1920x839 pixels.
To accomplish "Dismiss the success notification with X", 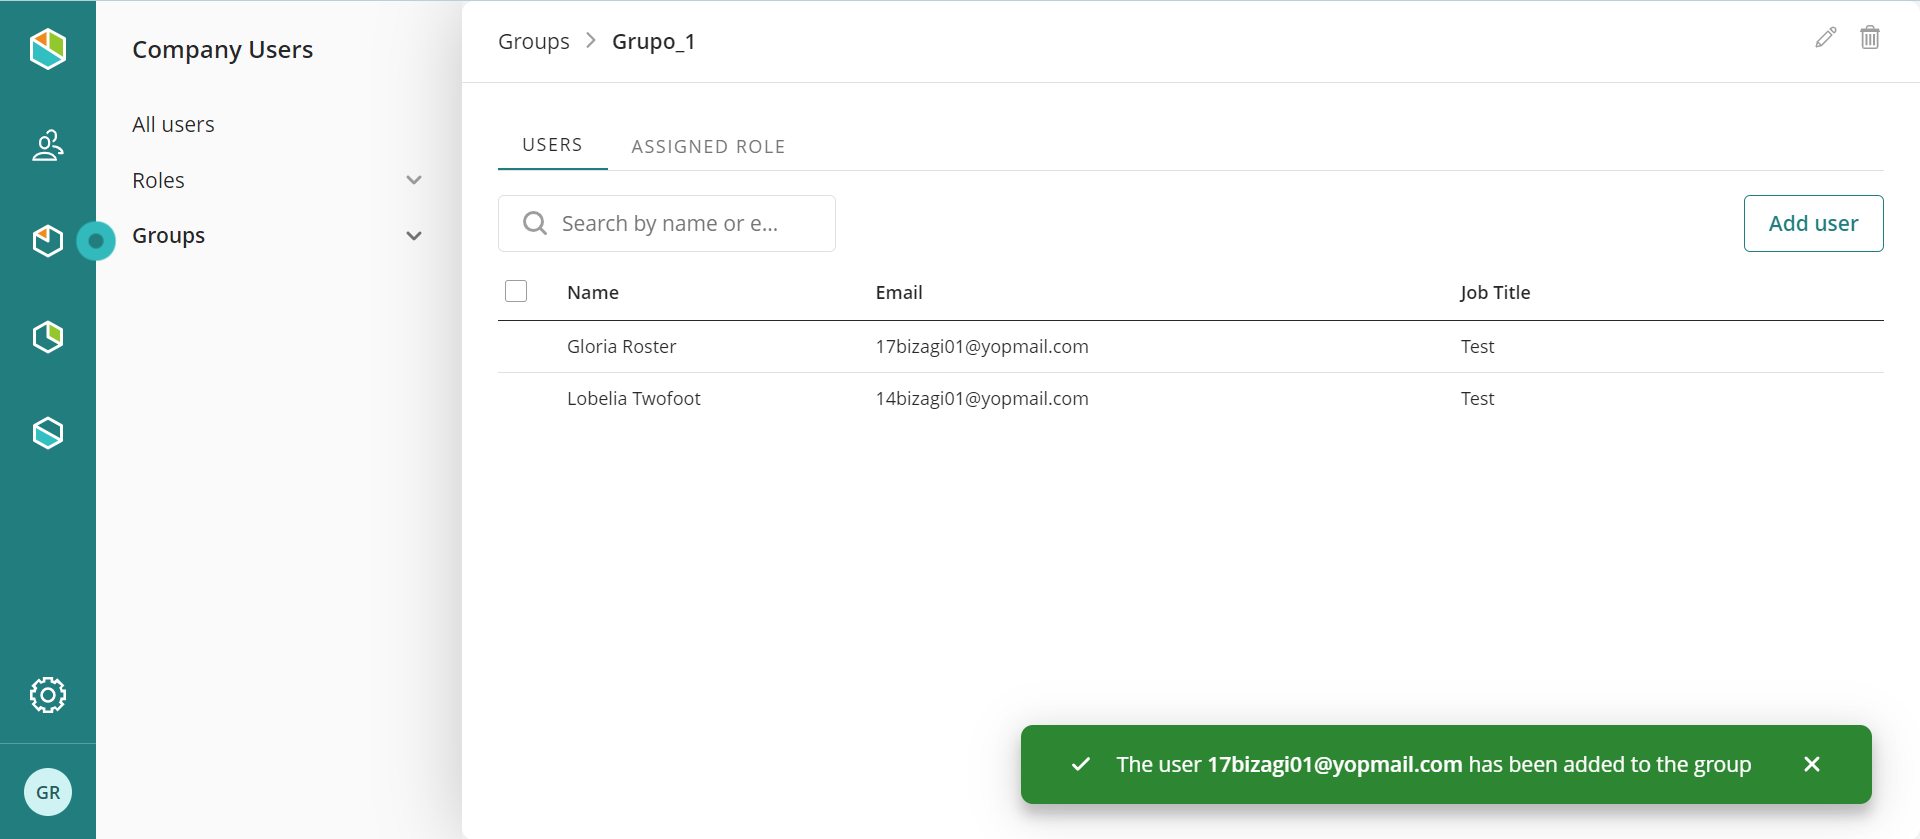I will pyautogui.click(x=1812, y=764).
